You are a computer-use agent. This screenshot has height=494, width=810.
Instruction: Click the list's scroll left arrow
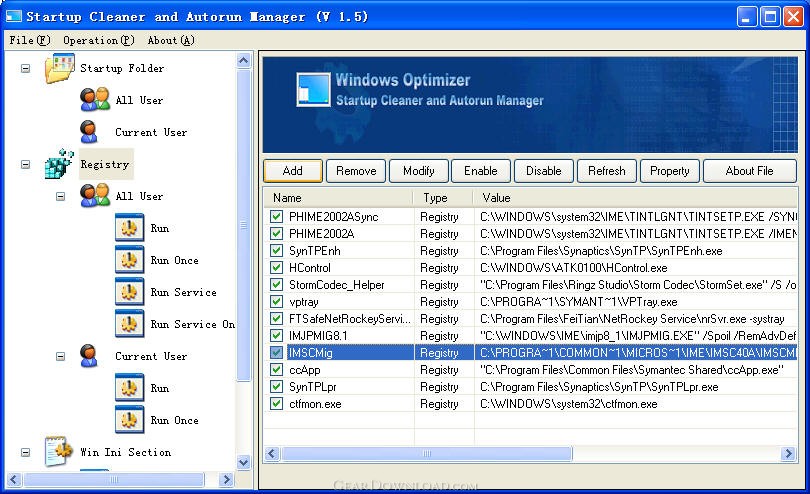[x=272, y=454]
